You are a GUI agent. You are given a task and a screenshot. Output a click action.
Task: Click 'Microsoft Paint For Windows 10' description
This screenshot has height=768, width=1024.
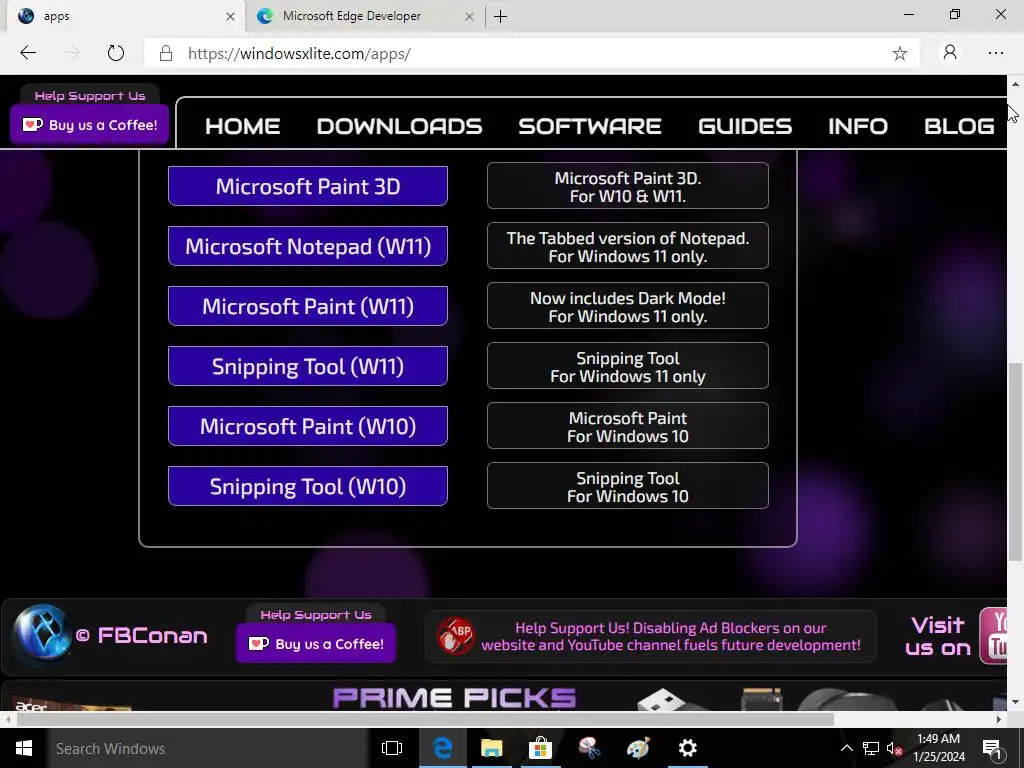(628, 426)
